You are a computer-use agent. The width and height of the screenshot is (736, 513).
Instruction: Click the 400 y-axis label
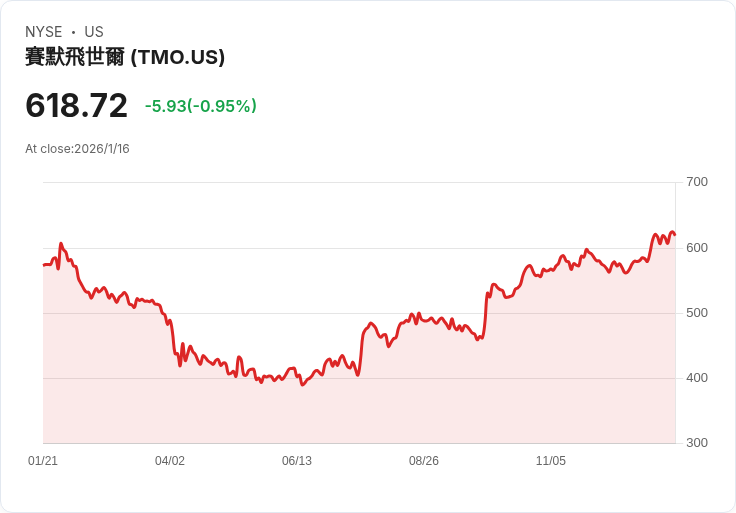pyautogui.click(x=697, y=378)
